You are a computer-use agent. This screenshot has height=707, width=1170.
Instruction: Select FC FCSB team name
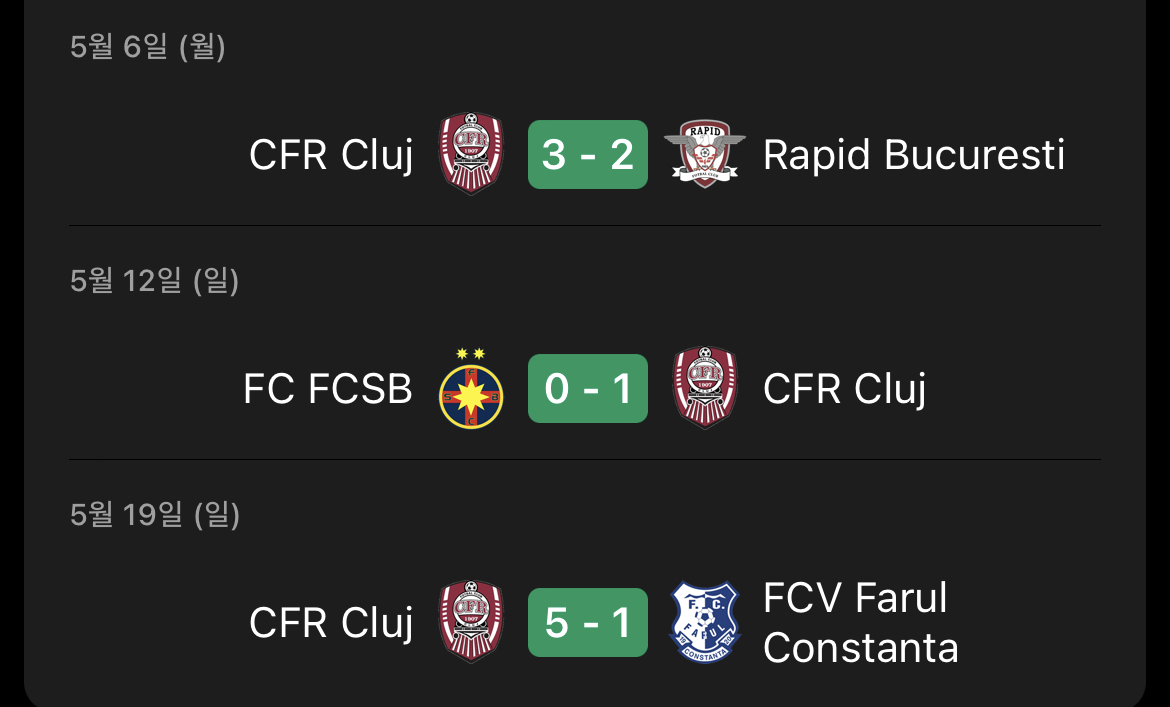(328, 389)
